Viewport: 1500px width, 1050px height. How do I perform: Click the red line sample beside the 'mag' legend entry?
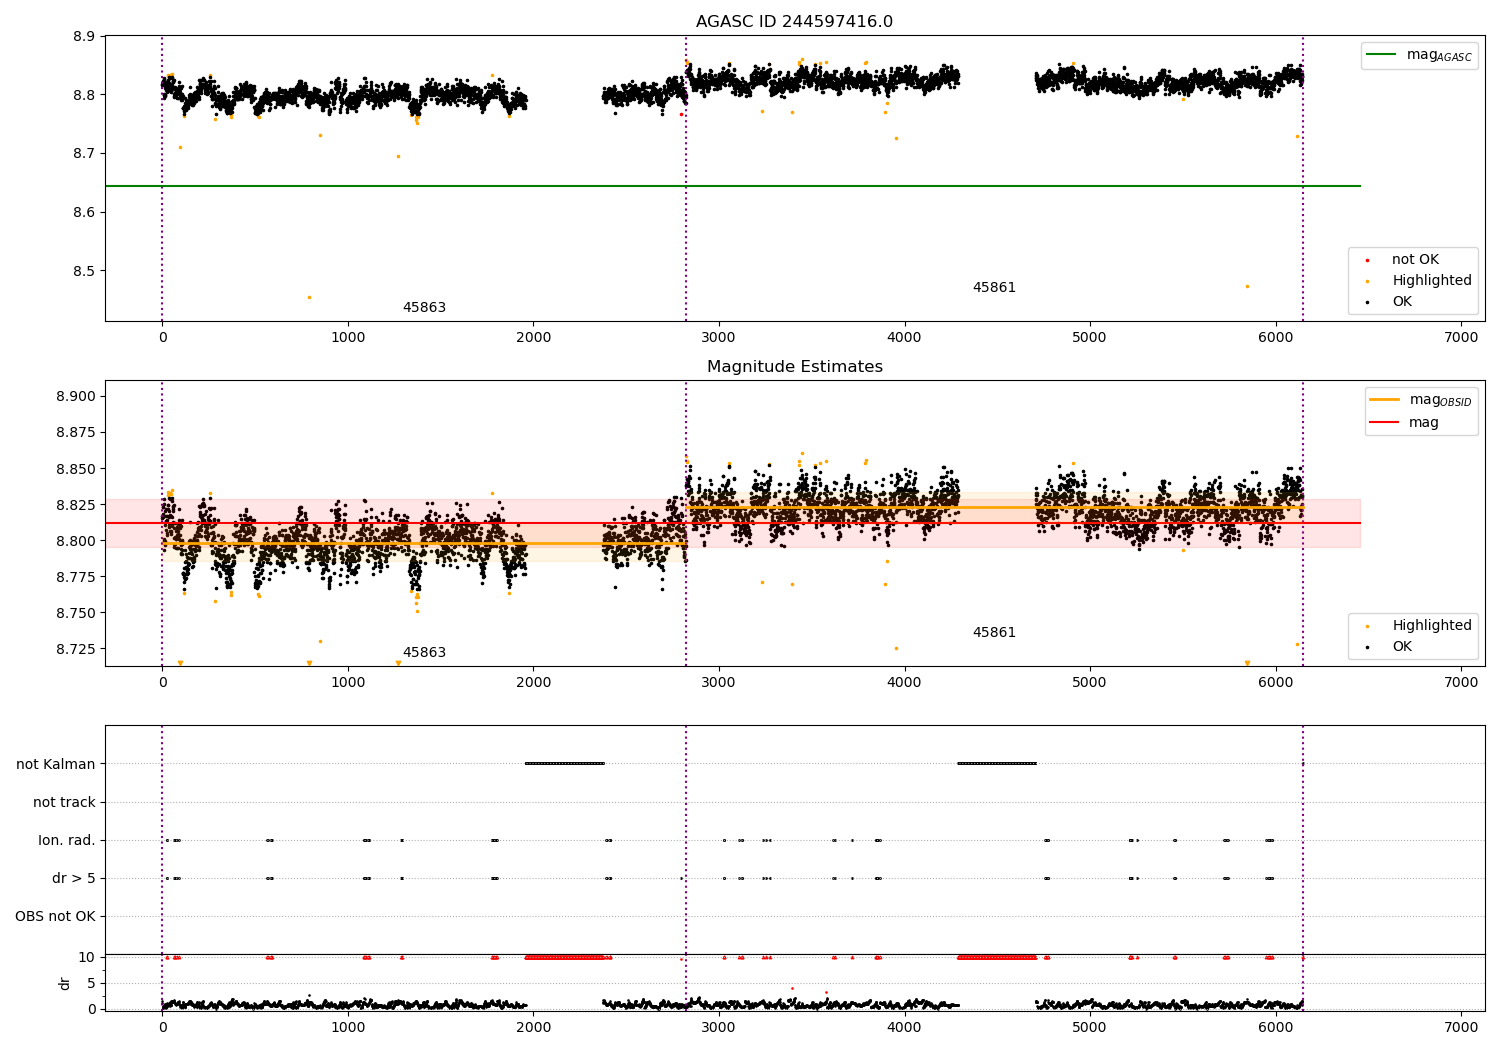click(1385, 422)
